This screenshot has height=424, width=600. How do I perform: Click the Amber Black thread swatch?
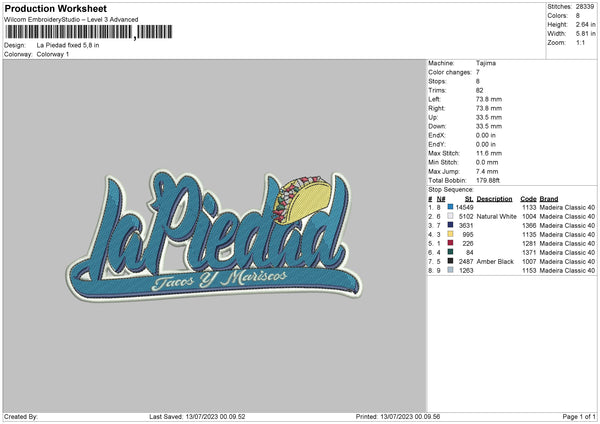point(450,261)
